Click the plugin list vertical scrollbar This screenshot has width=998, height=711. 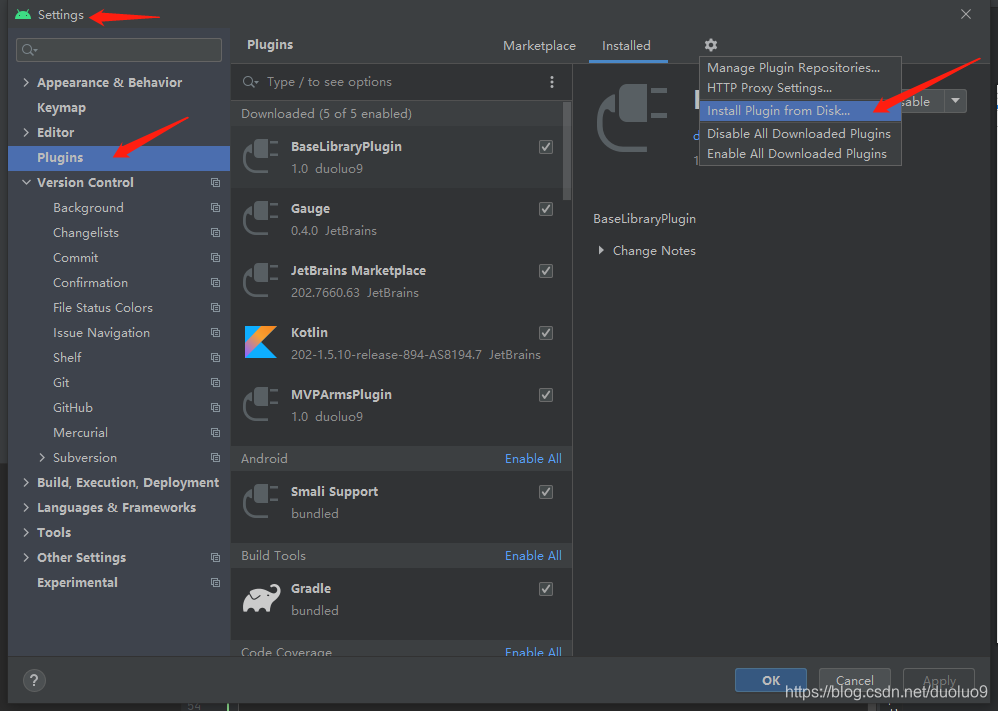point(566,151)
